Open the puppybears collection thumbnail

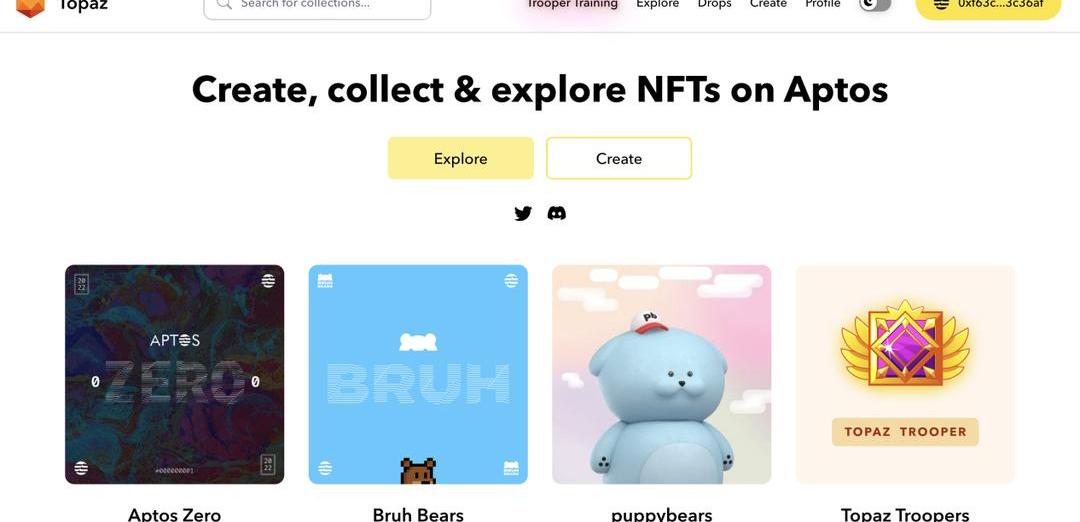pos(661,375)
